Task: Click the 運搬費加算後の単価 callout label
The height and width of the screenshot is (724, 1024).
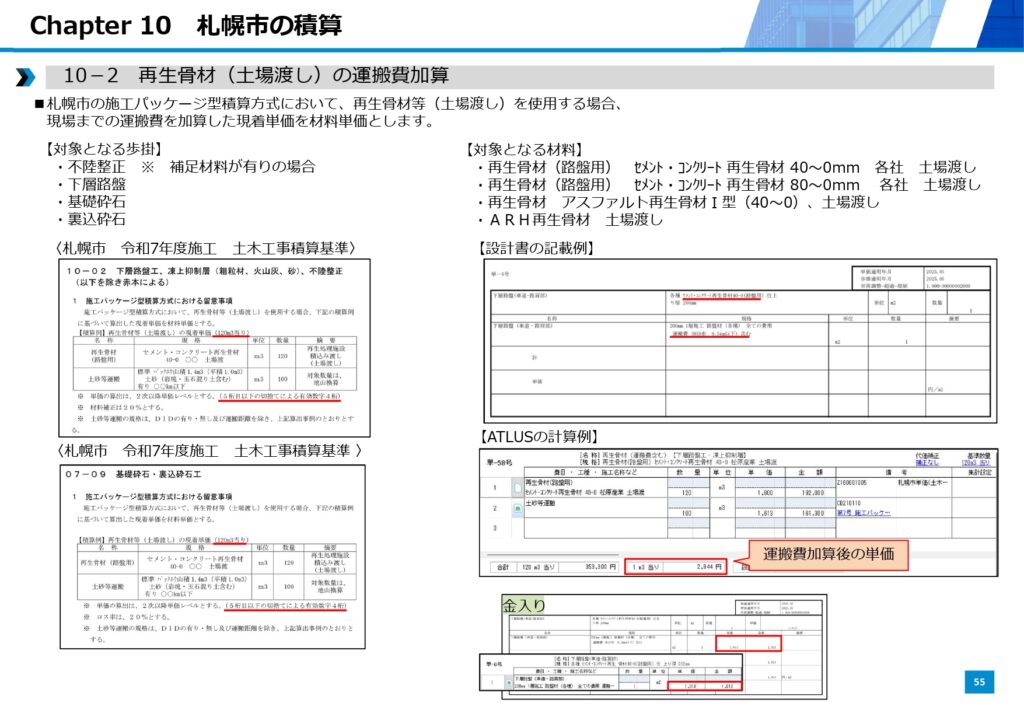Action: tap(828, 555)
